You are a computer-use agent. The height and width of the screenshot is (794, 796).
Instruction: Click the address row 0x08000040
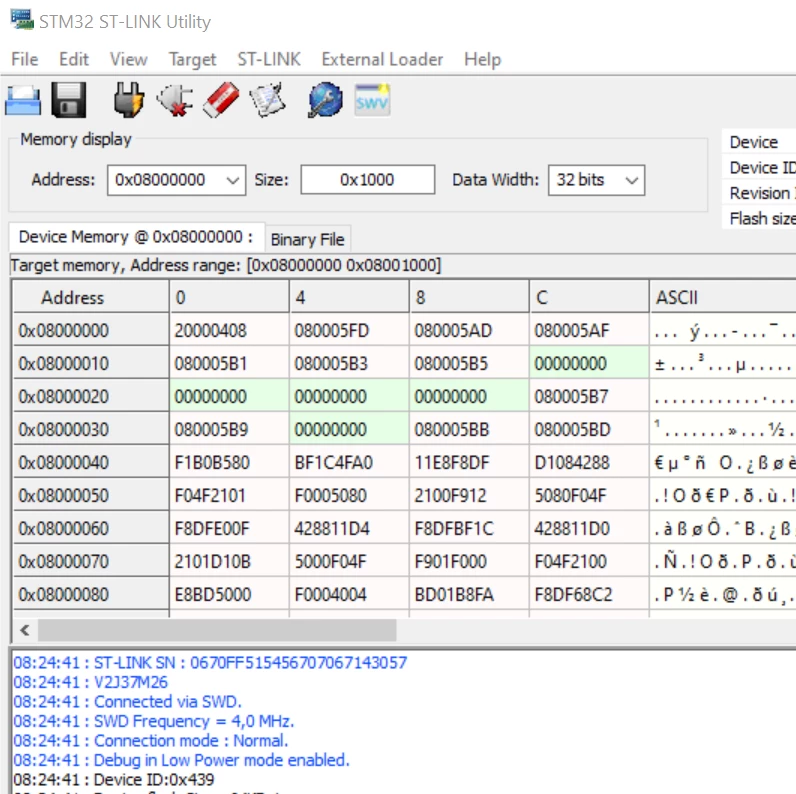(x=91, y=462)
